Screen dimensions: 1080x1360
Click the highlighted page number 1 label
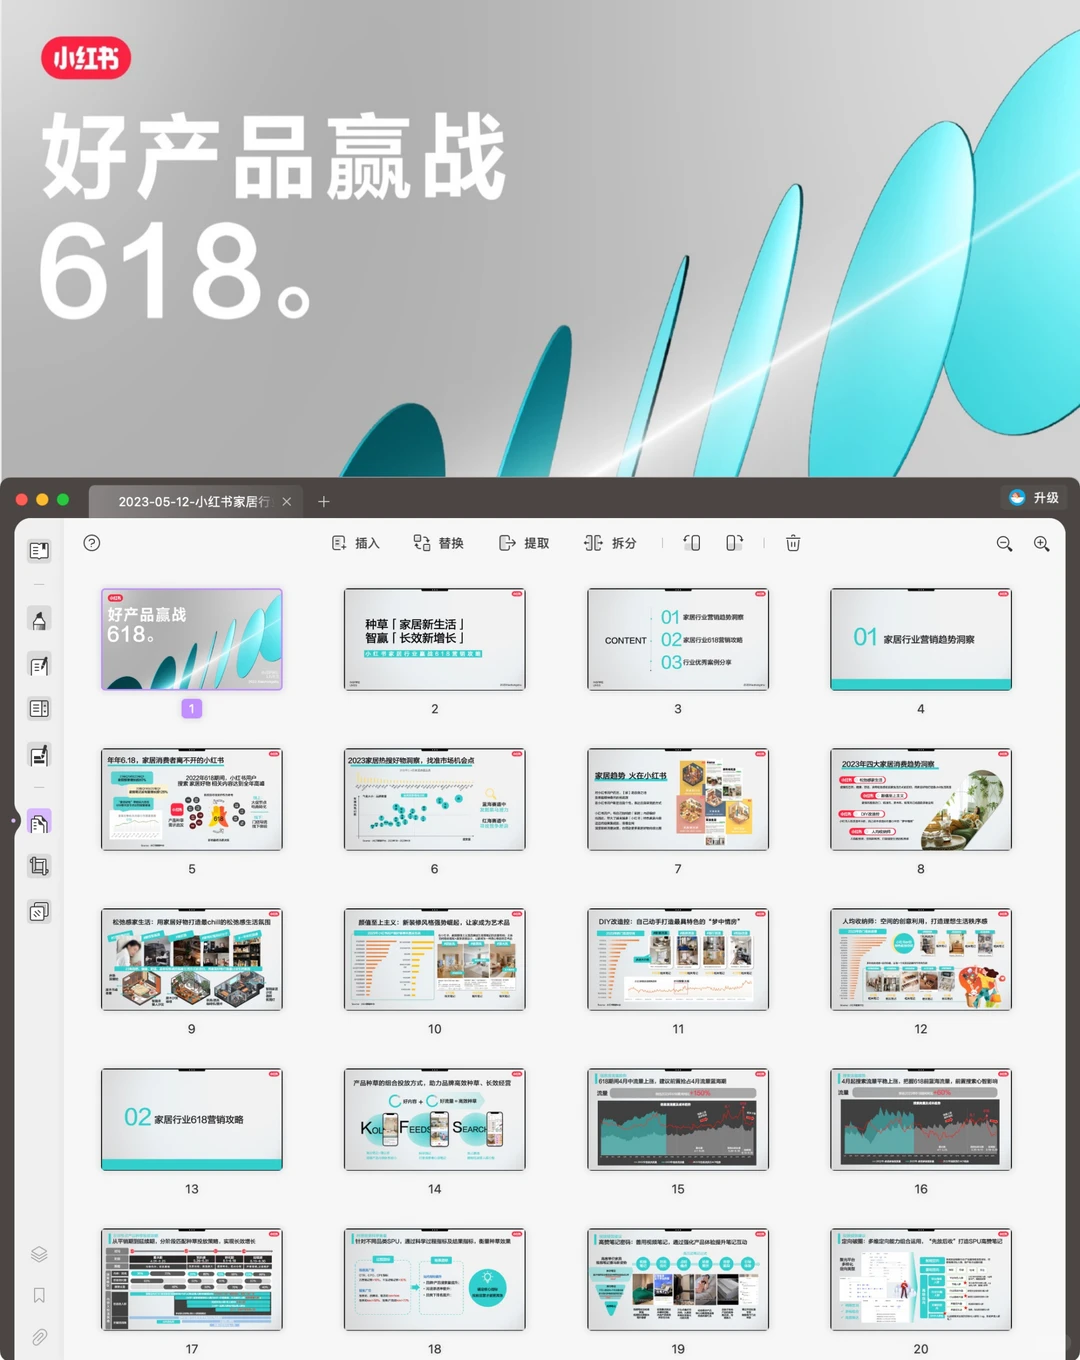[x=192, y=708]
